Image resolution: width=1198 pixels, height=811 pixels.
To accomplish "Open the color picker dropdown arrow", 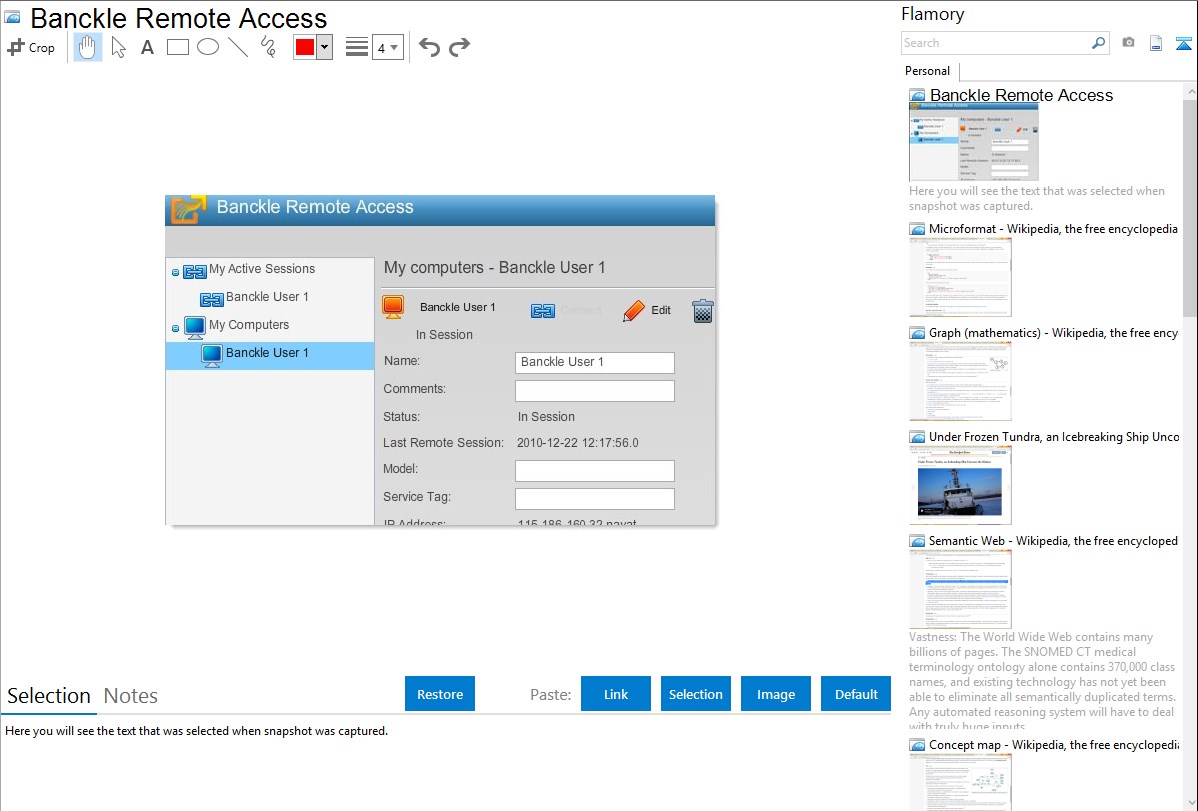I will pos(325,47).
